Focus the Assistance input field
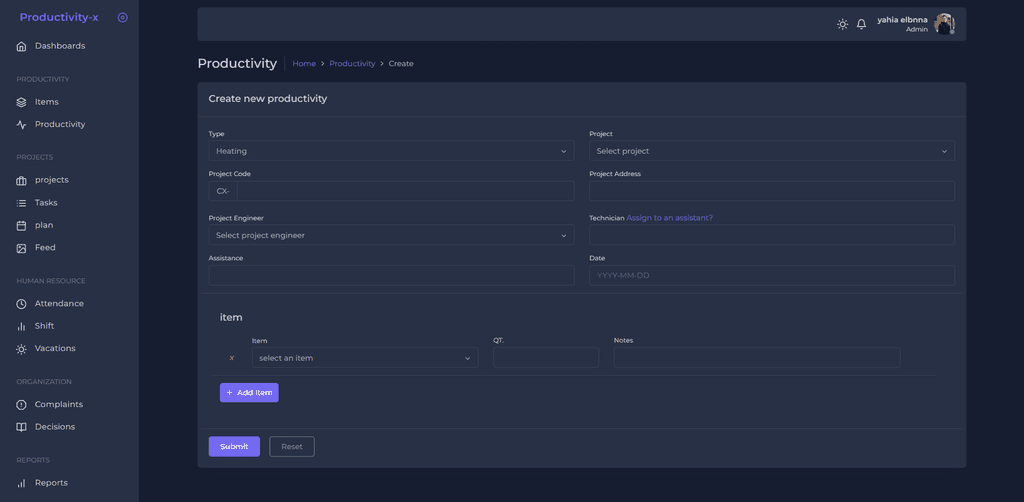This screenshot has height=502, width=1024. [x=391, y=275]
